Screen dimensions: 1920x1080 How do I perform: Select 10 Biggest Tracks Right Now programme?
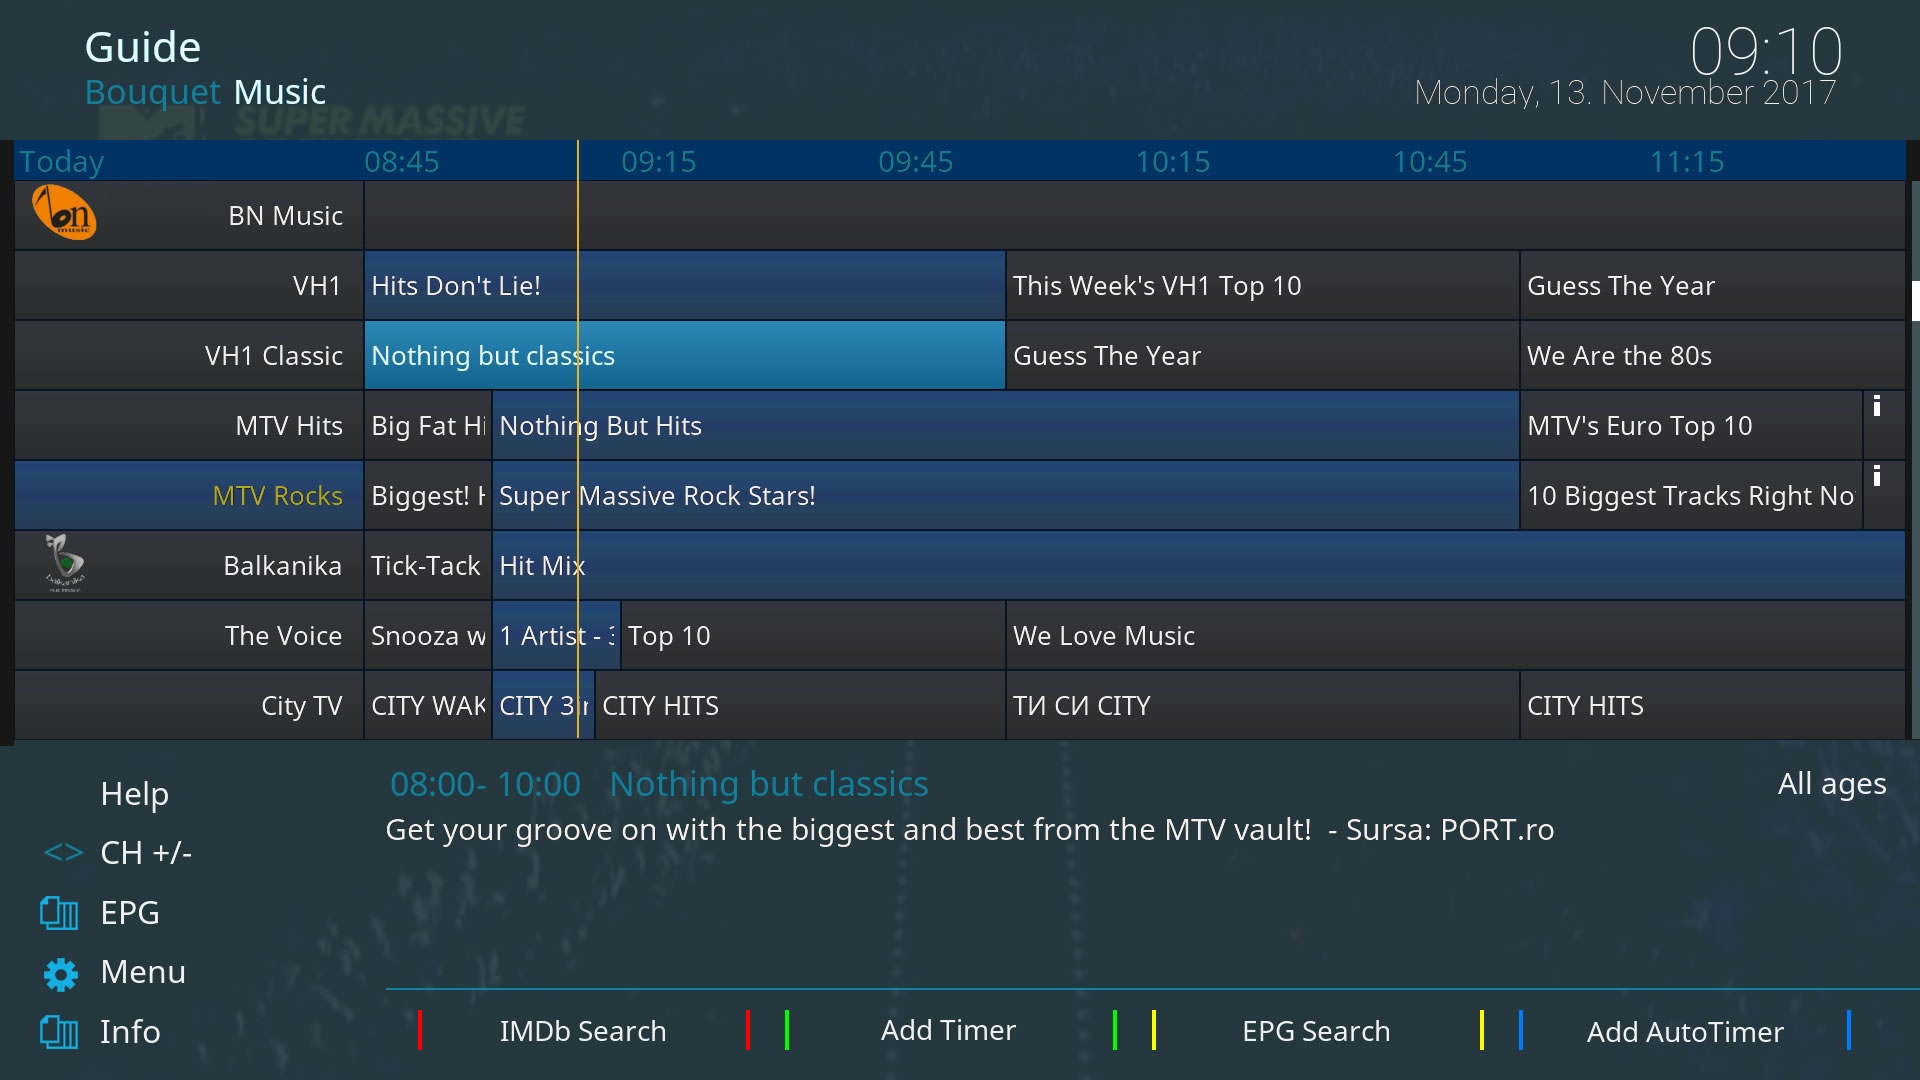point(1691,495)
